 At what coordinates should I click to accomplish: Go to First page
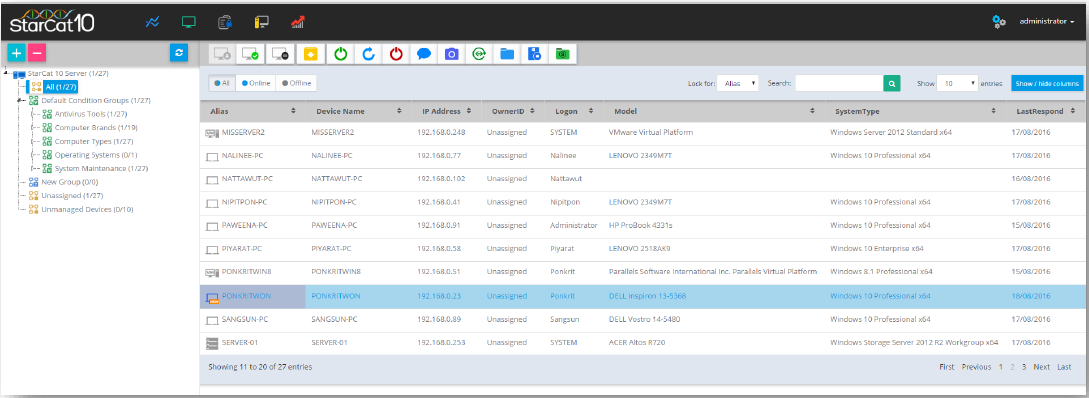tap(947, 367)
